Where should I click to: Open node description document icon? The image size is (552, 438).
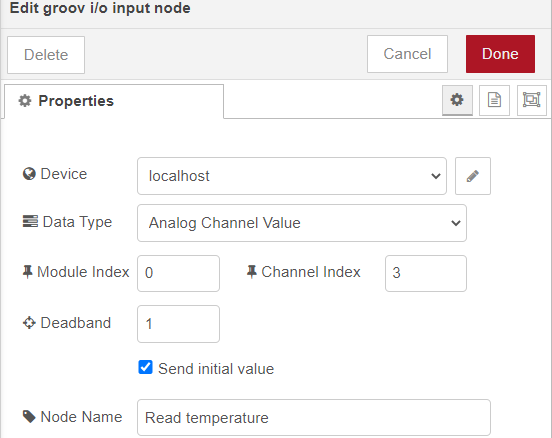(x=494, y=100)
